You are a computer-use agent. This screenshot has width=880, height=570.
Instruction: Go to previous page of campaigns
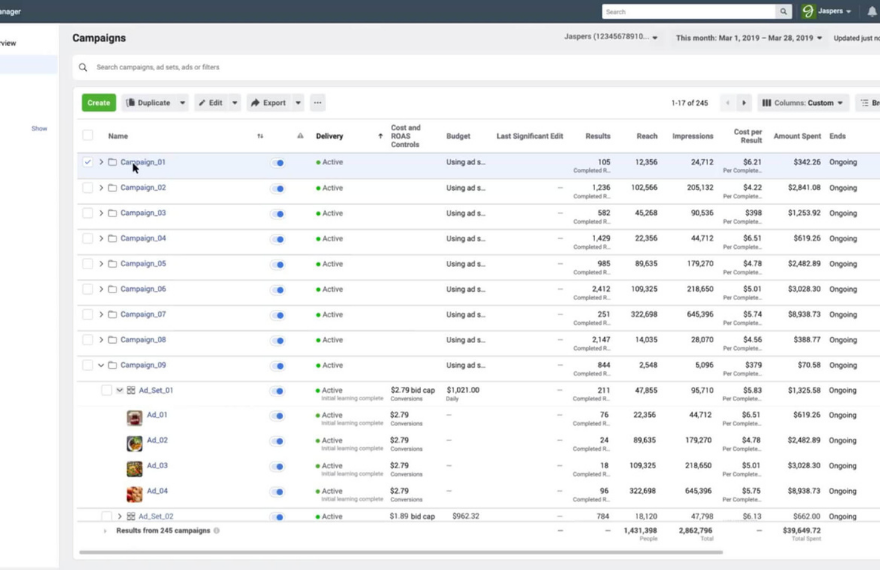(x=728, y=103)
